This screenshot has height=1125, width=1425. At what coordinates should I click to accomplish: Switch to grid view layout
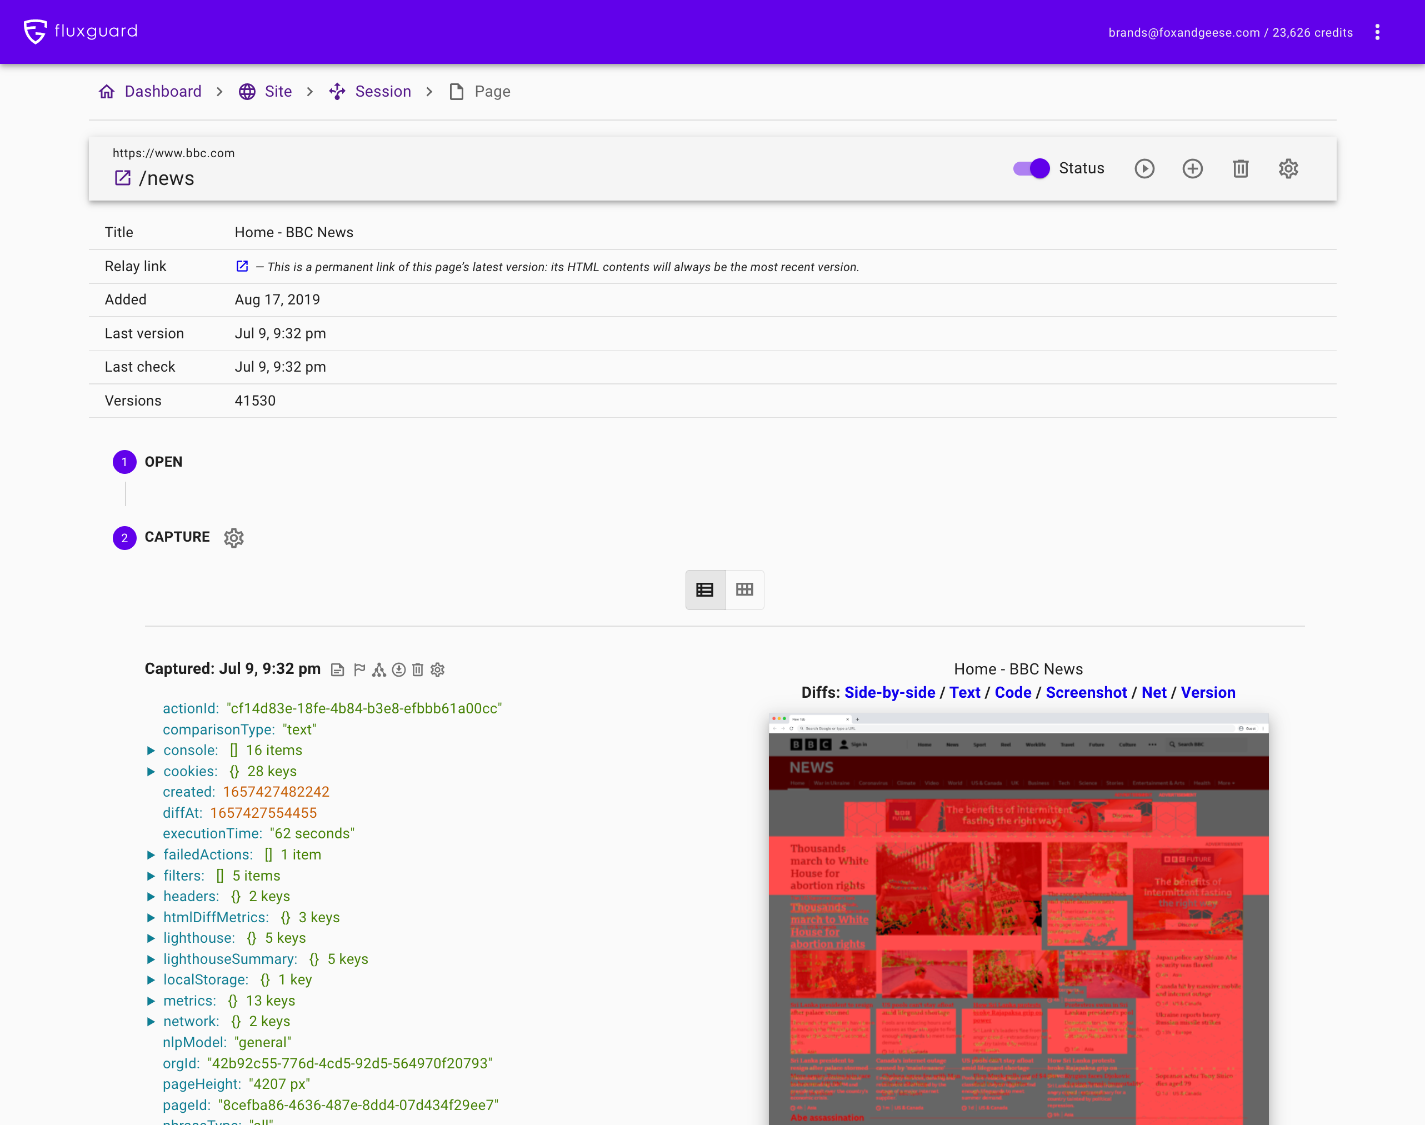745,590
